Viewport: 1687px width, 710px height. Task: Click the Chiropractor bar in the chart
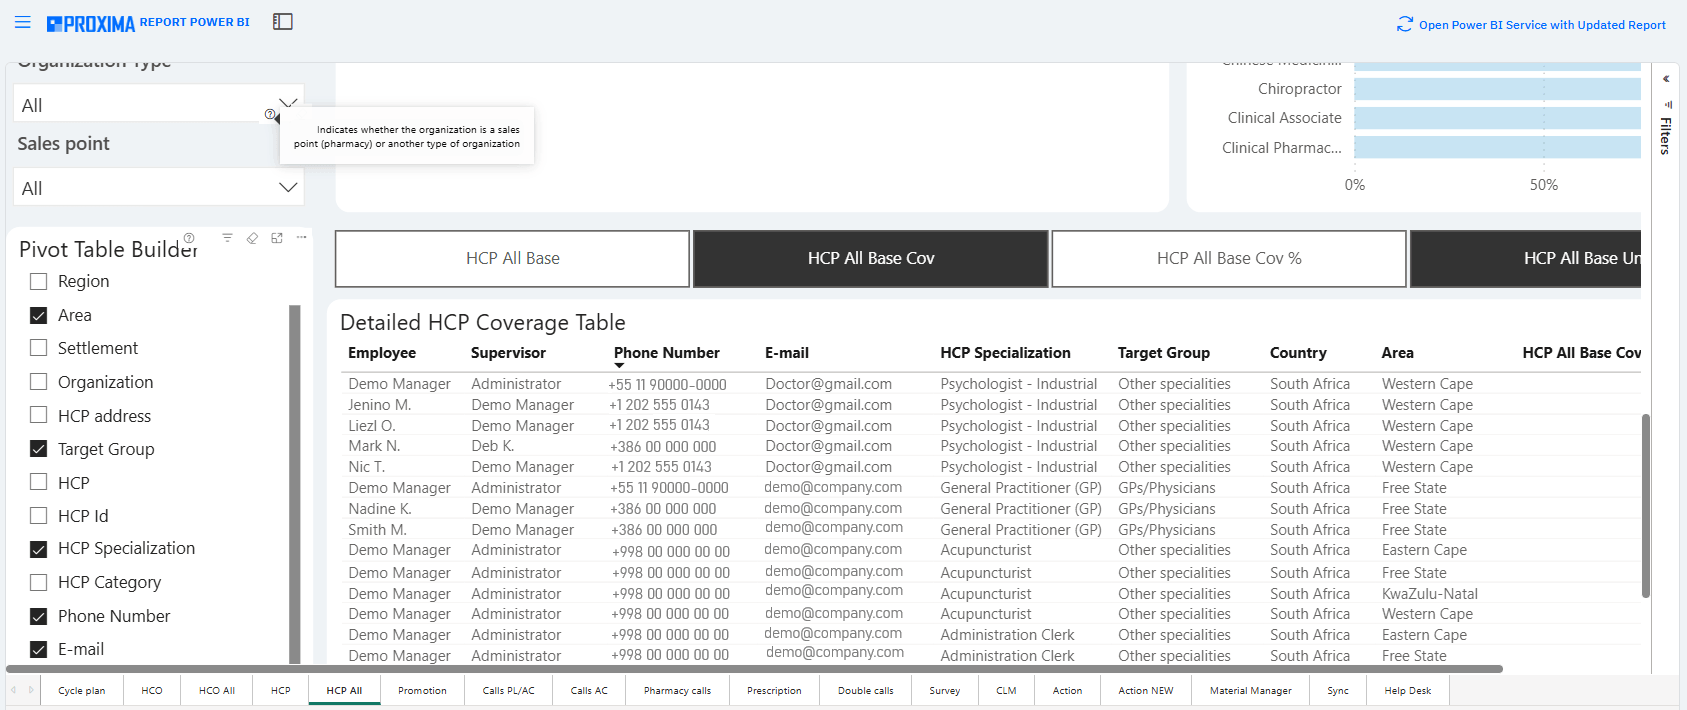click(1497, 89)
